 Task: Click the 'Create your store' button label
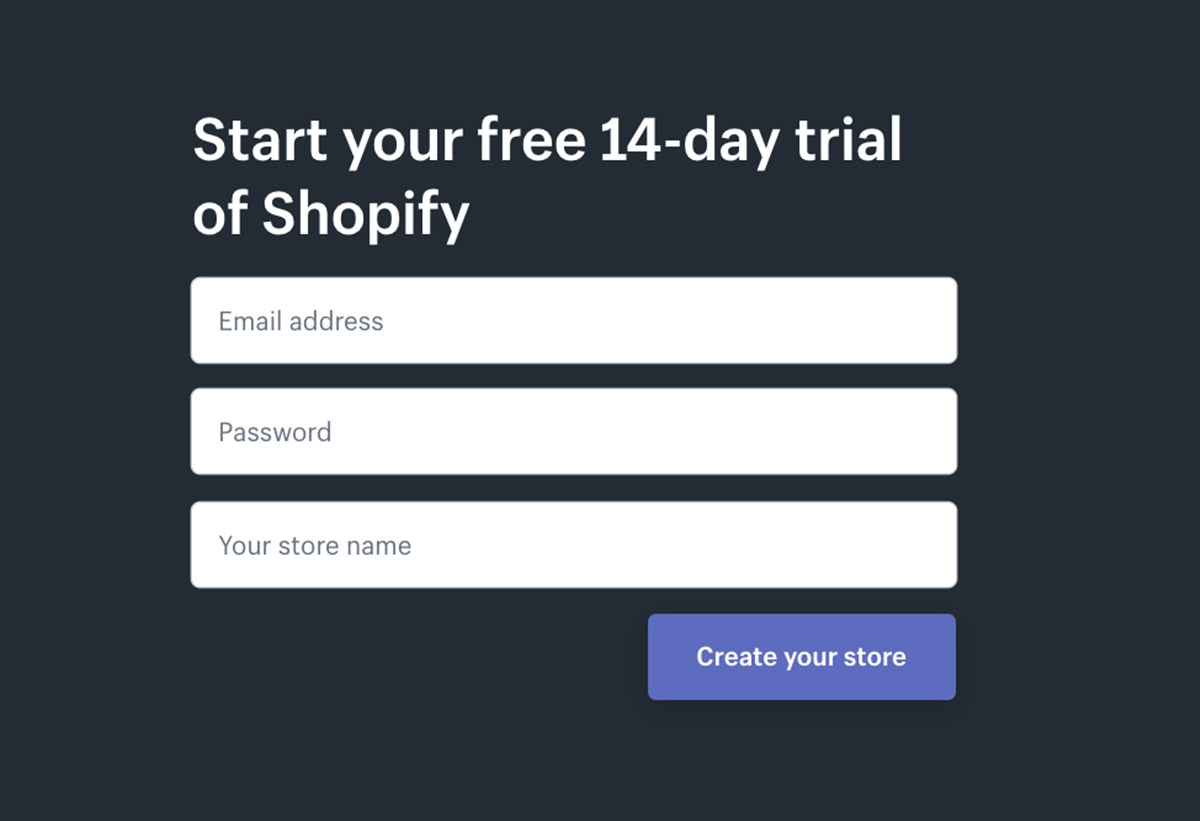[x=801, y=657]
